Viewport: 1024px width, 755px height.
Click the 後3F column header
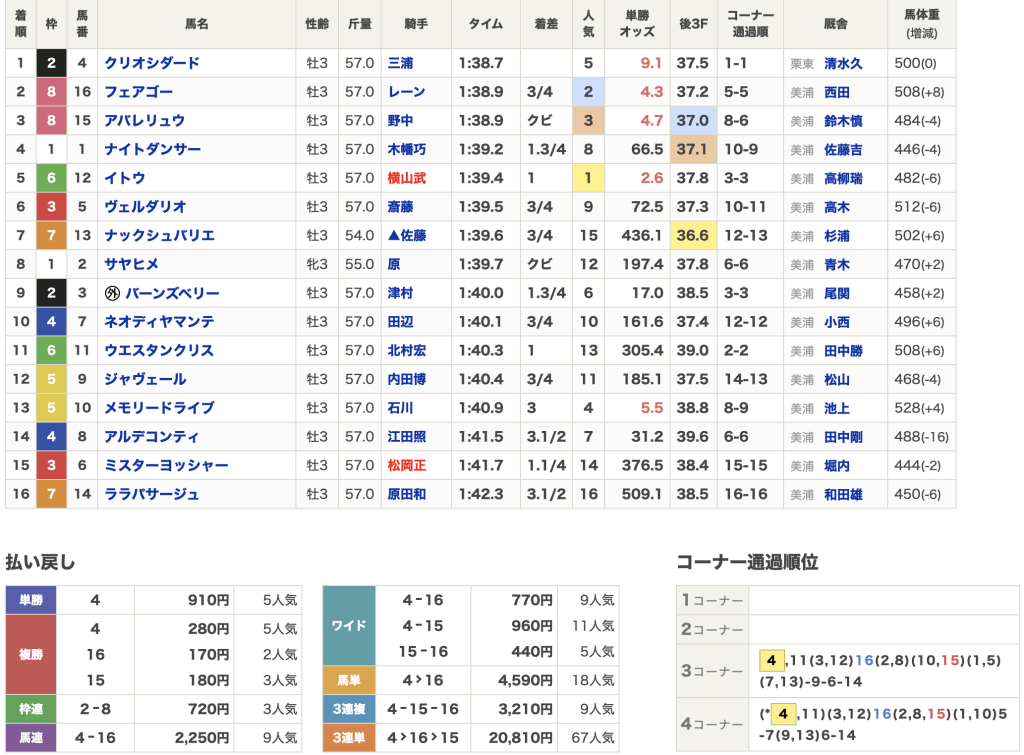coord(693,24)
